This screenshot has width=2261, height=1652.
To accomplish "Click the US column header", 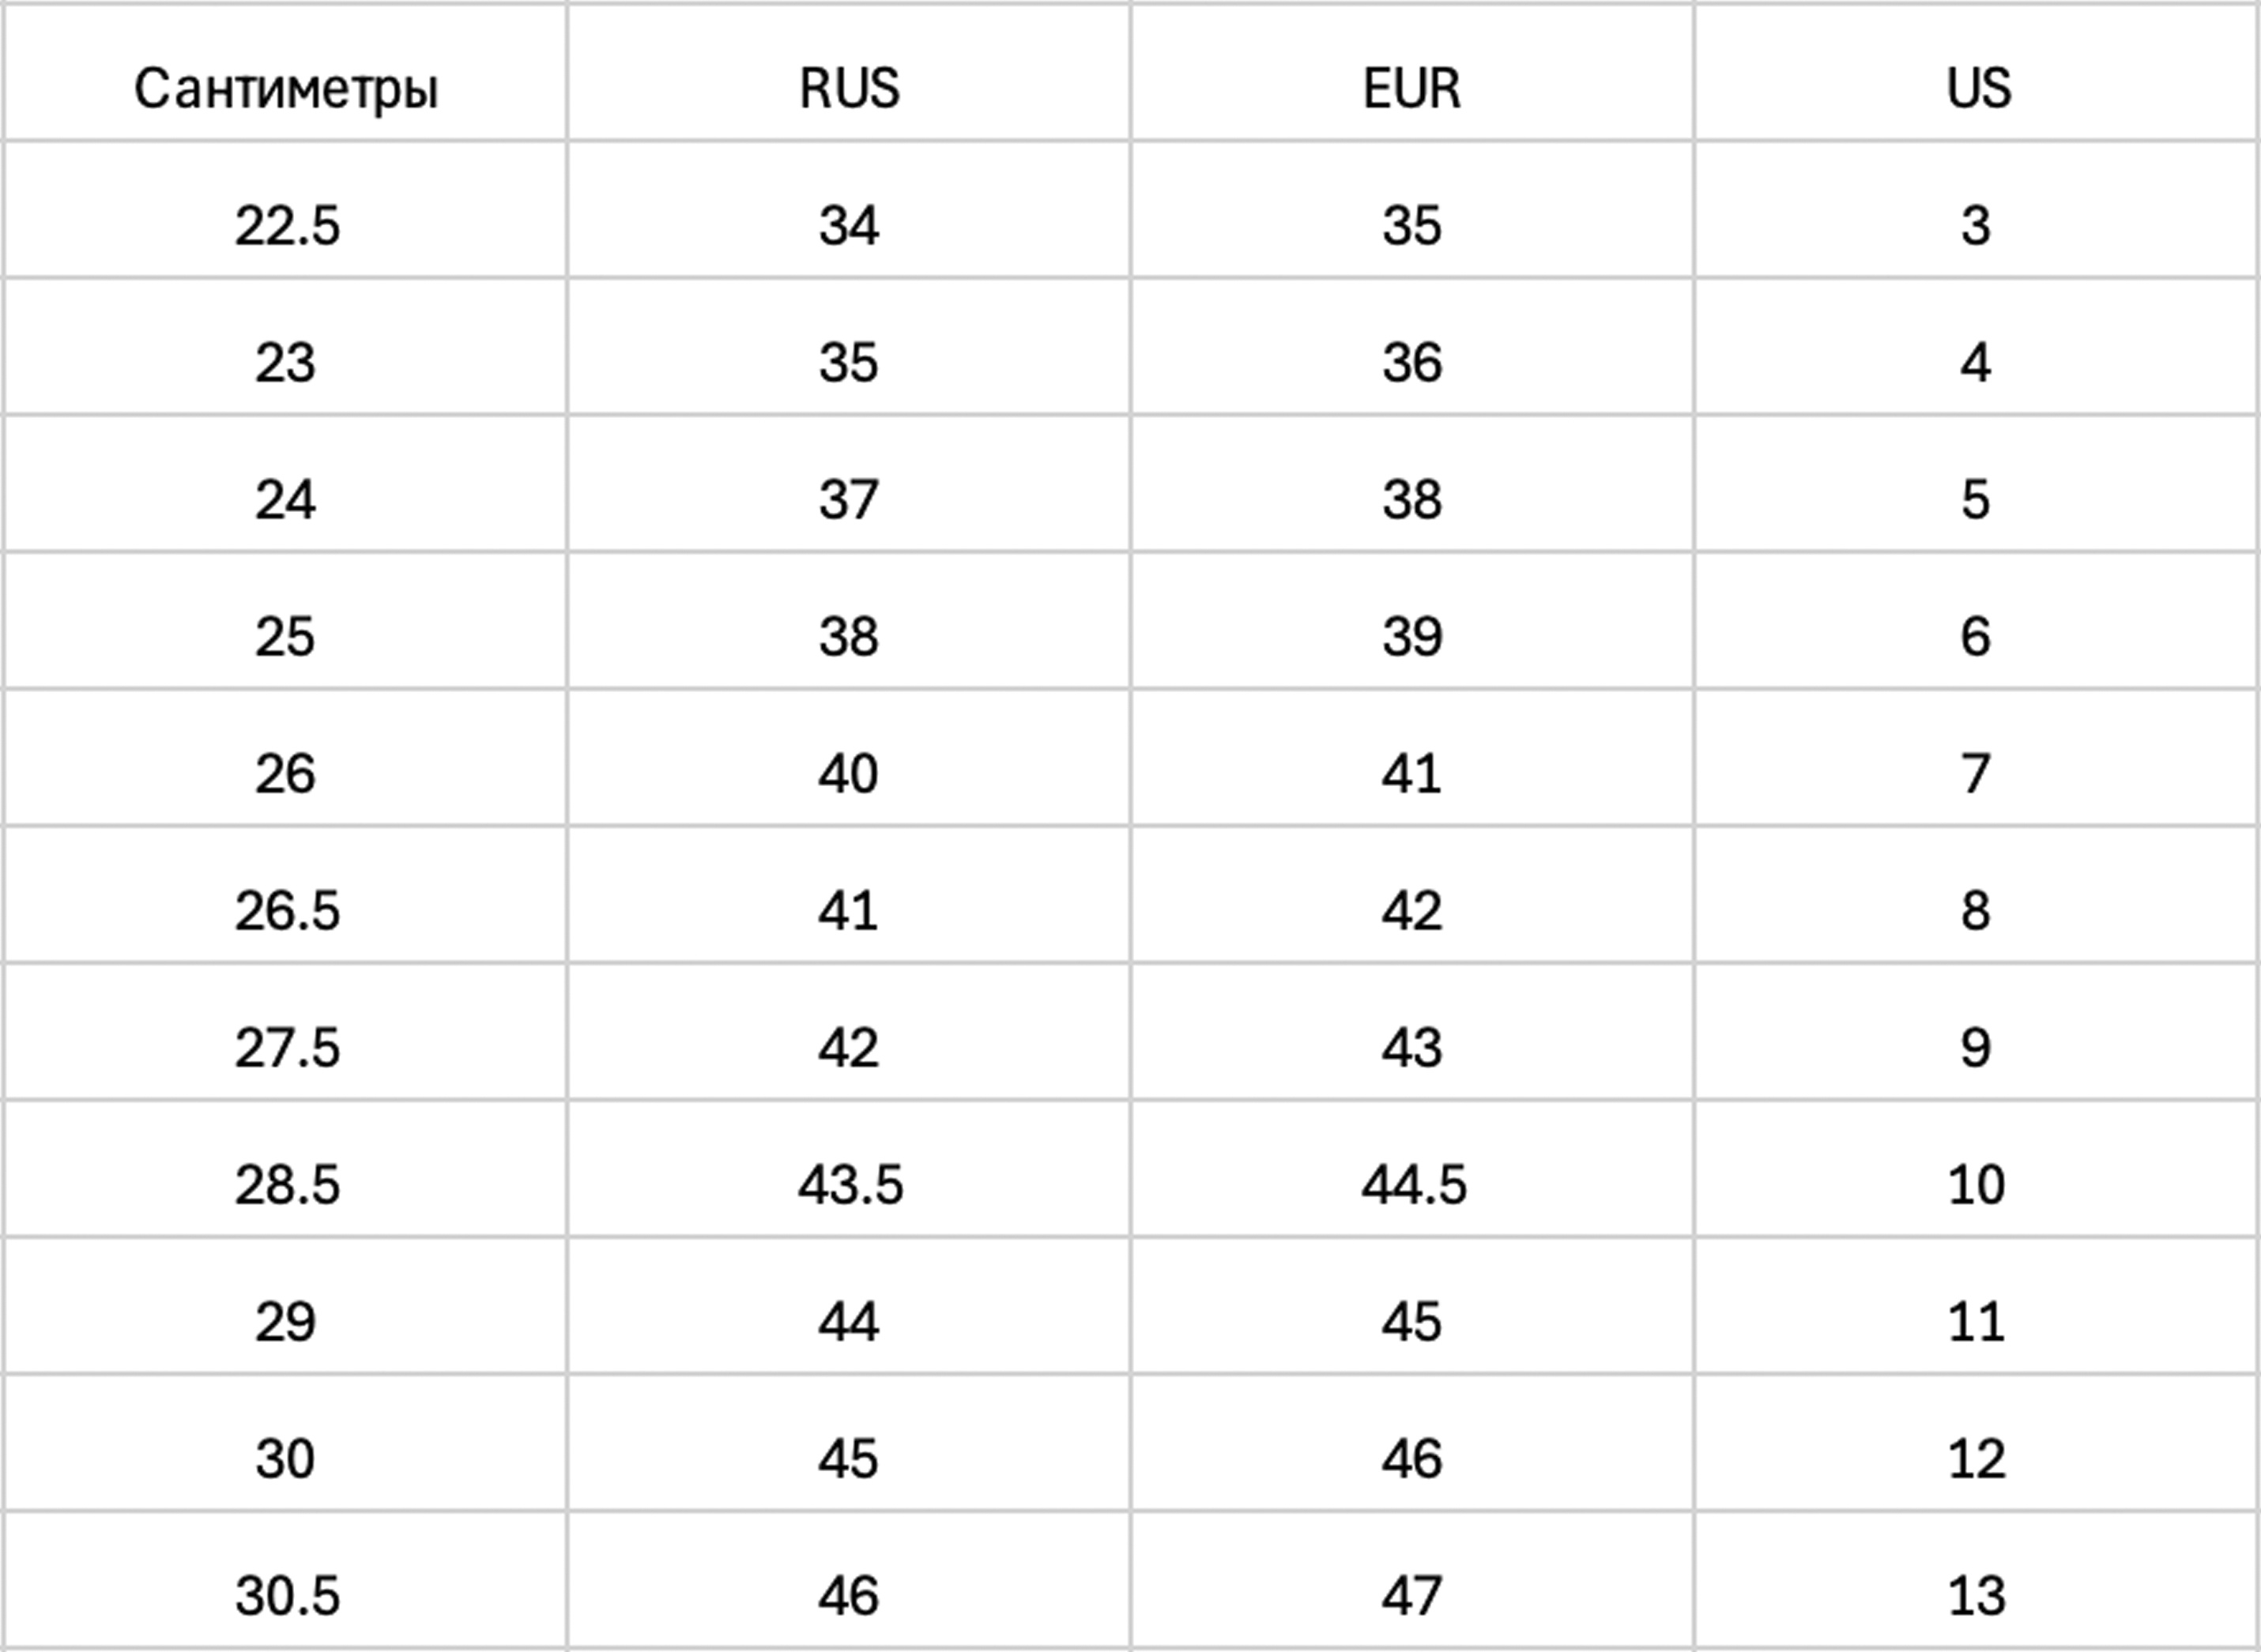I will click(x=1977, y=72).
